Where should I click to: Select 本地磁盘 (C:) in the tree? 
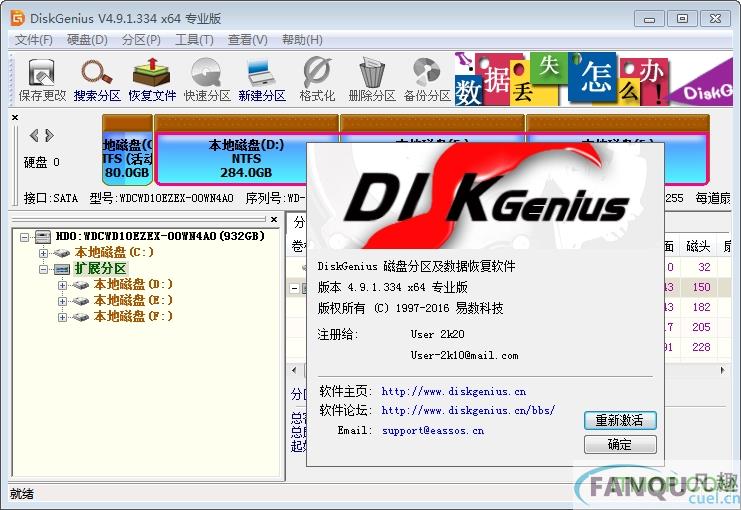(x=114, y=252)
